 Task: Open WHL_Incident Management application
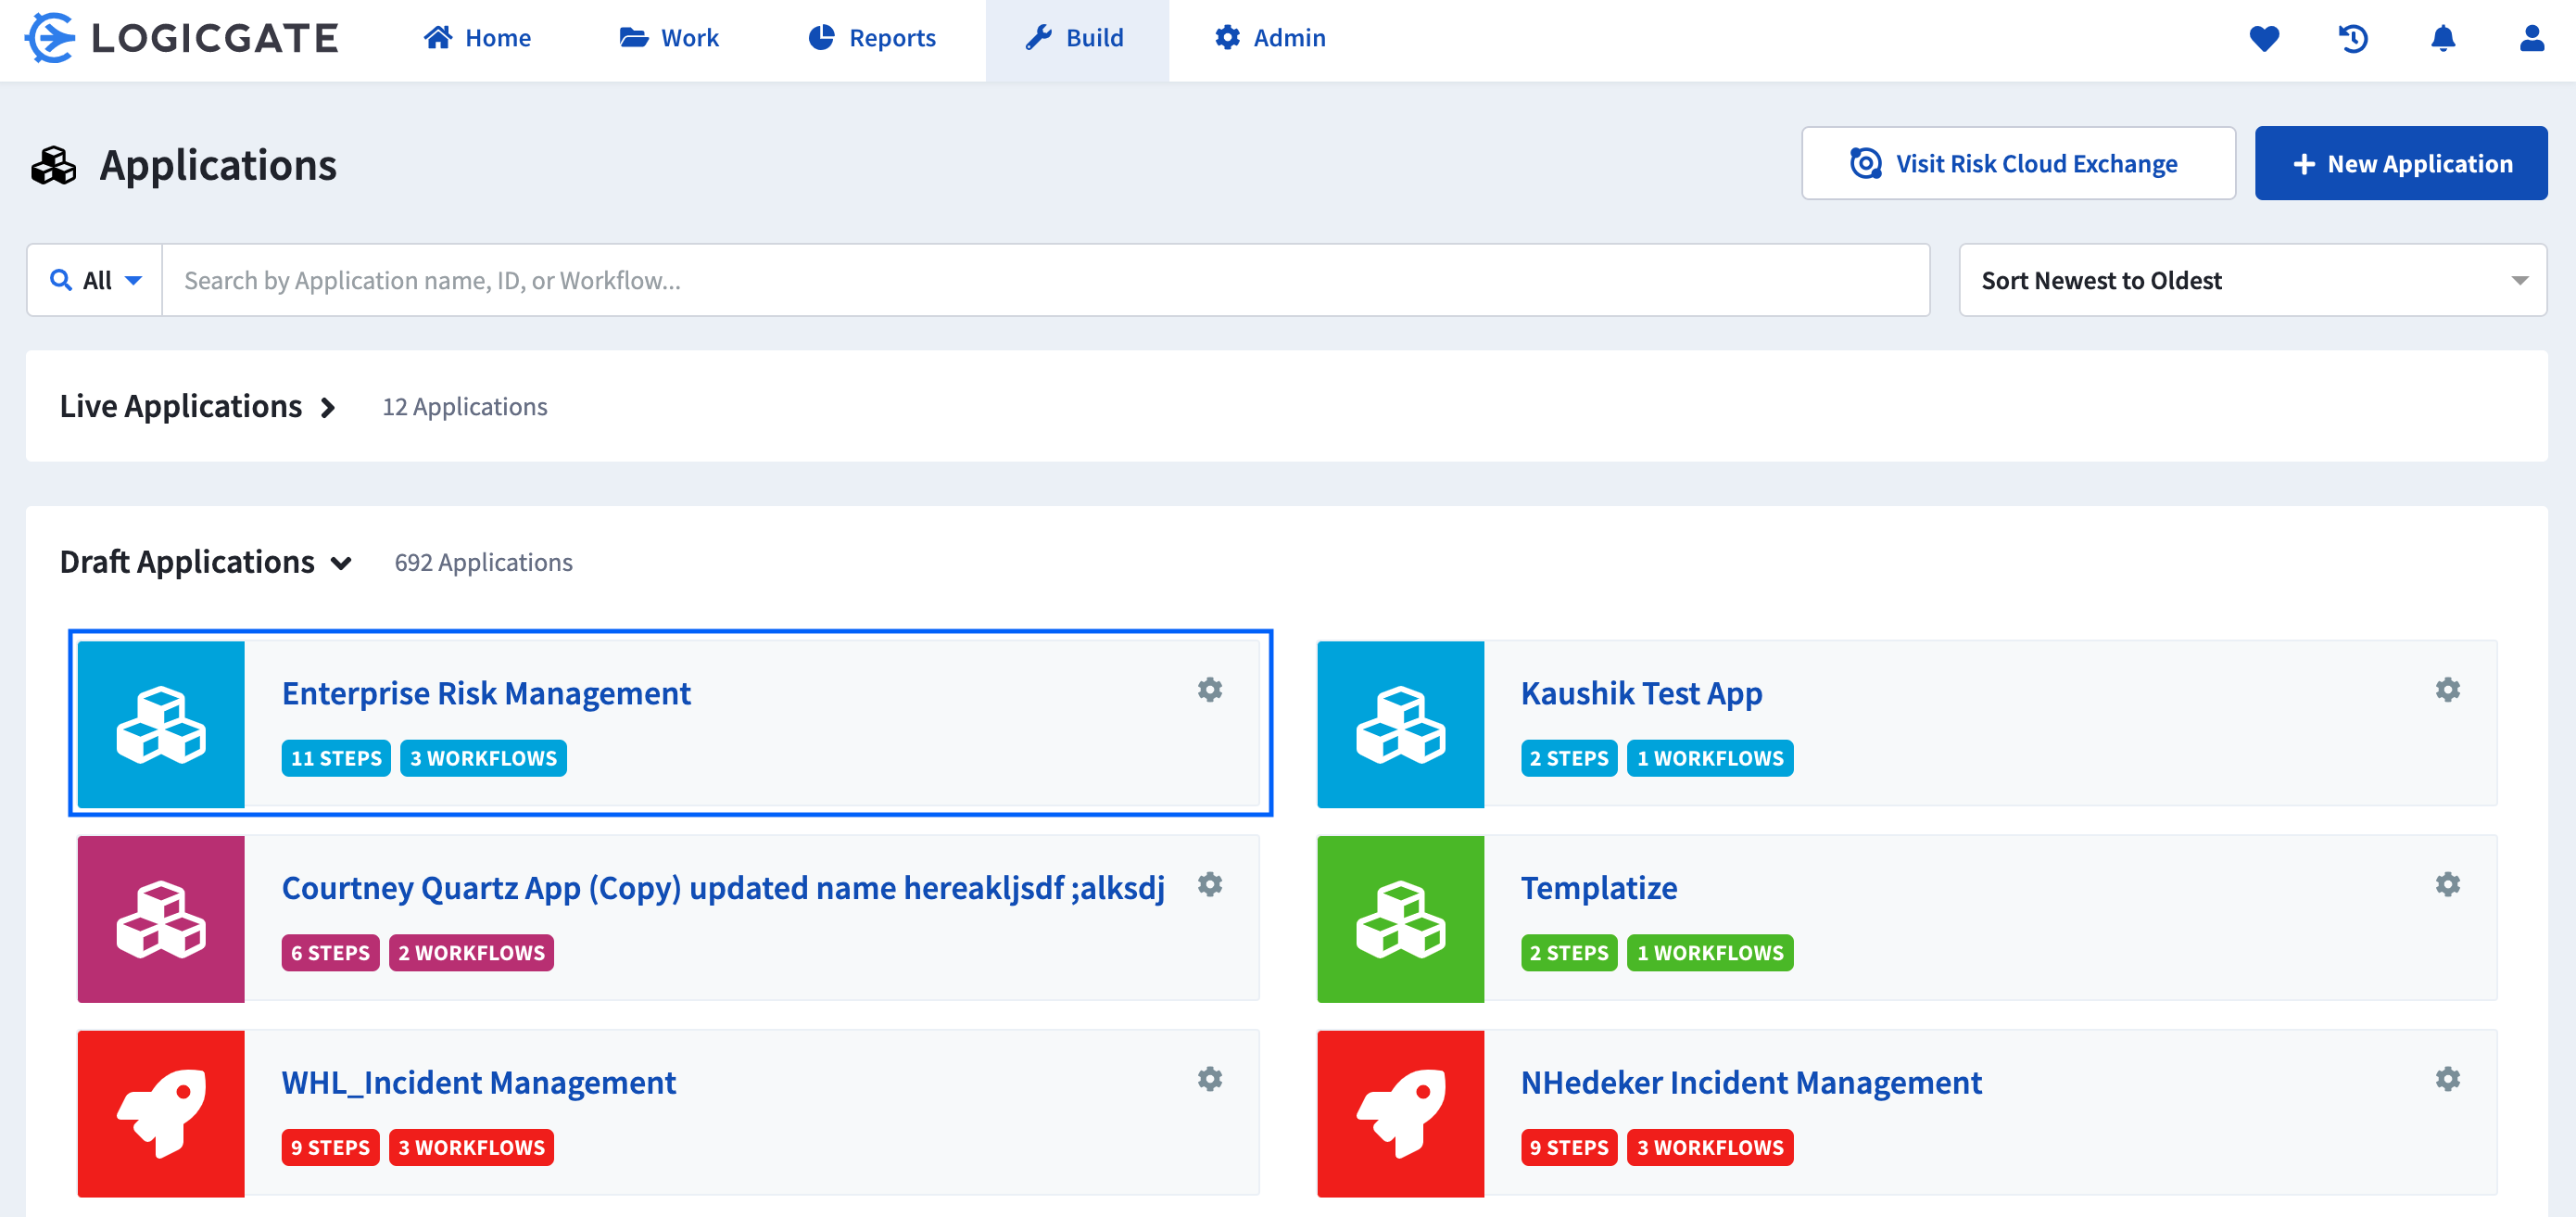coord(478,1083)
